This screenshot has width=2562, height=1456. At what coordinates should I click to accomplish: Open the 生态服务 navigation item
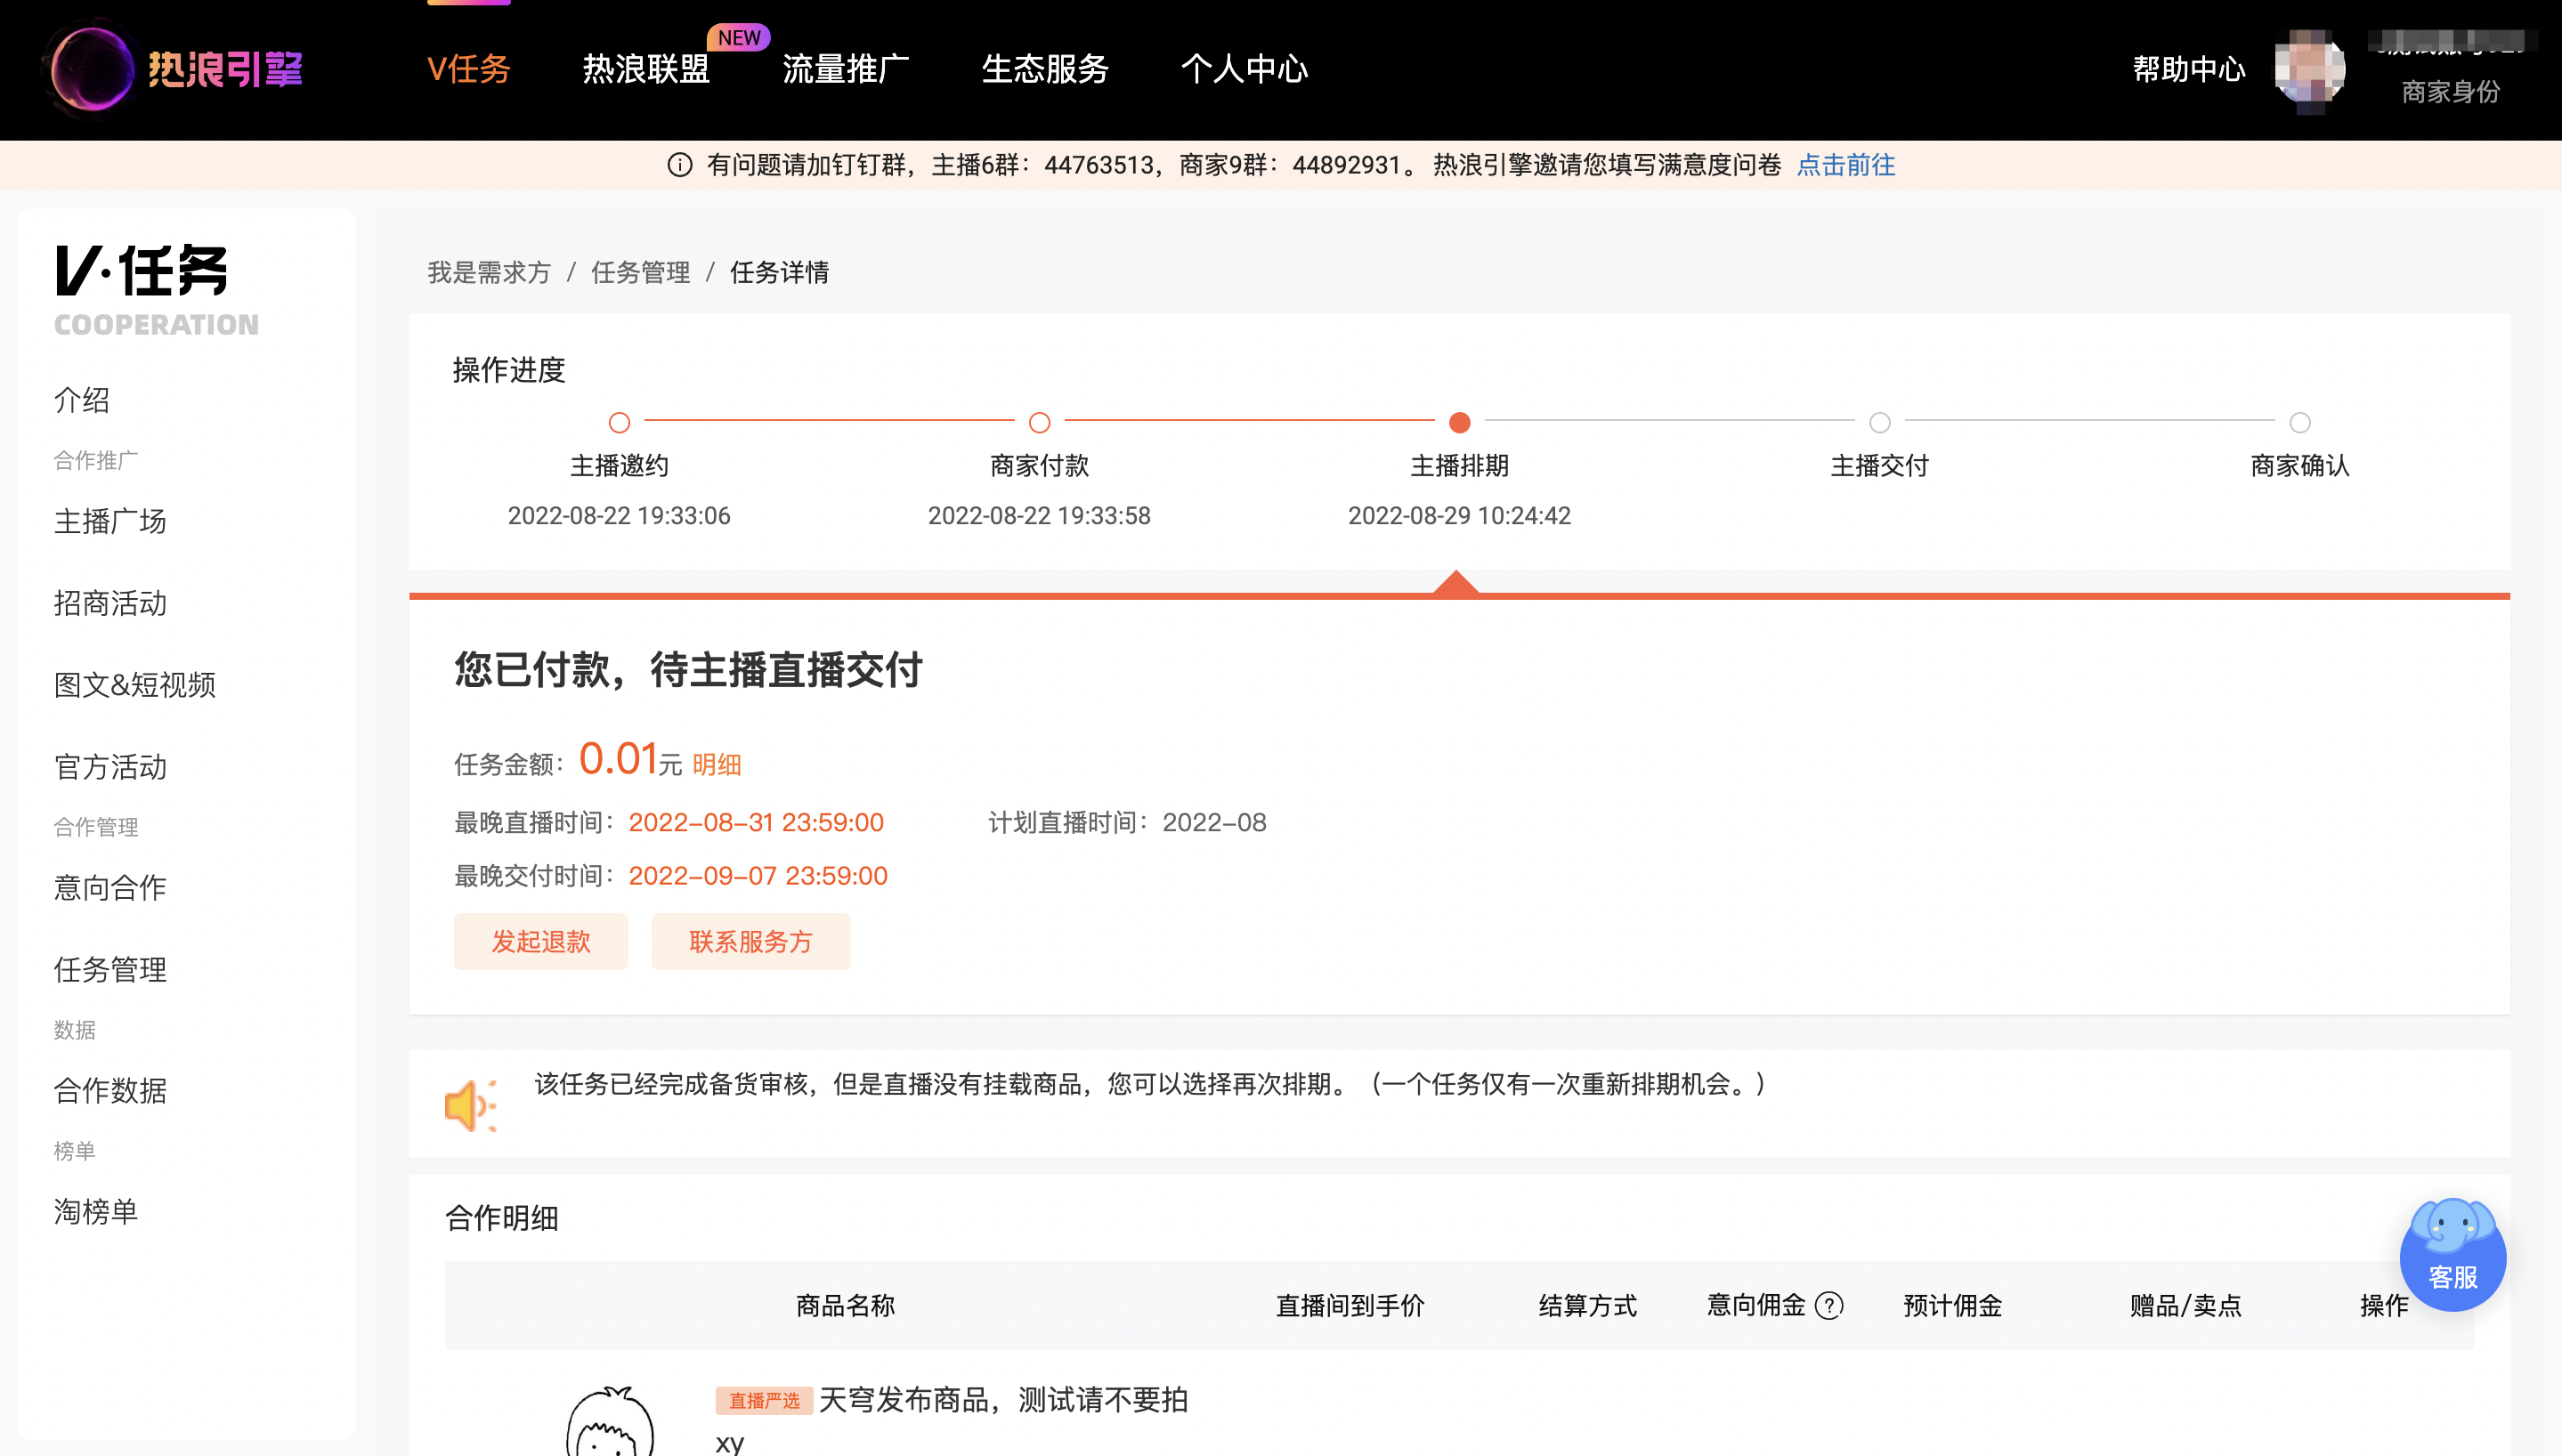(1045, 69)
